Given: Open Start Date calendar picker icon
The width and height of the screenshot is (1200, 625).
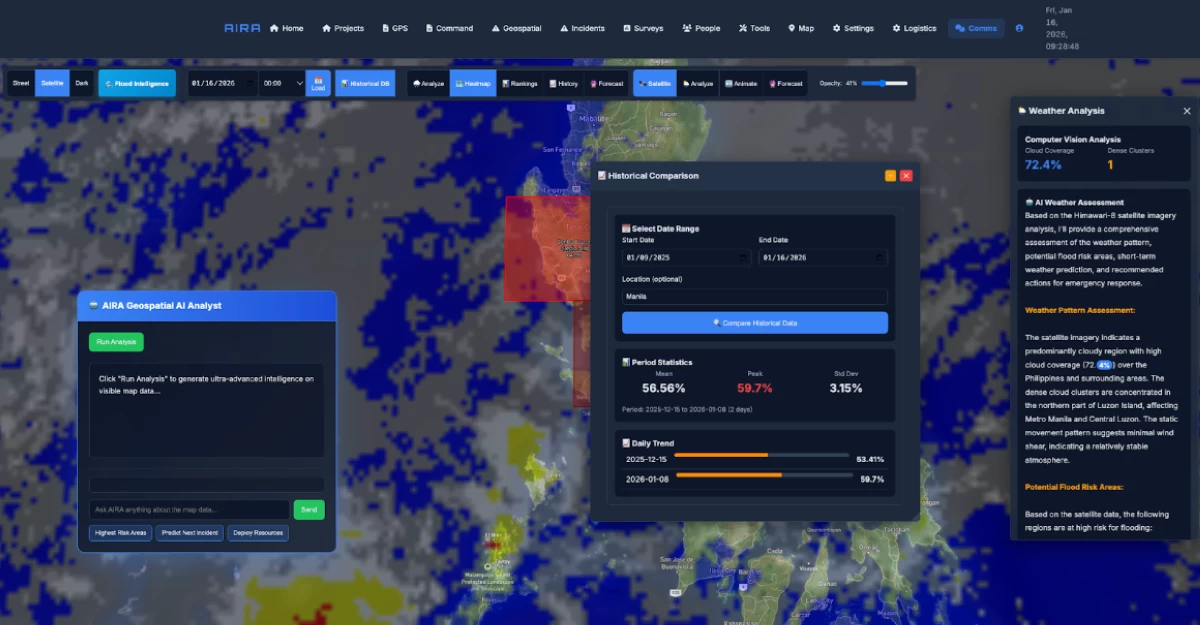Looking at the screenshot, I should point(743,258).
